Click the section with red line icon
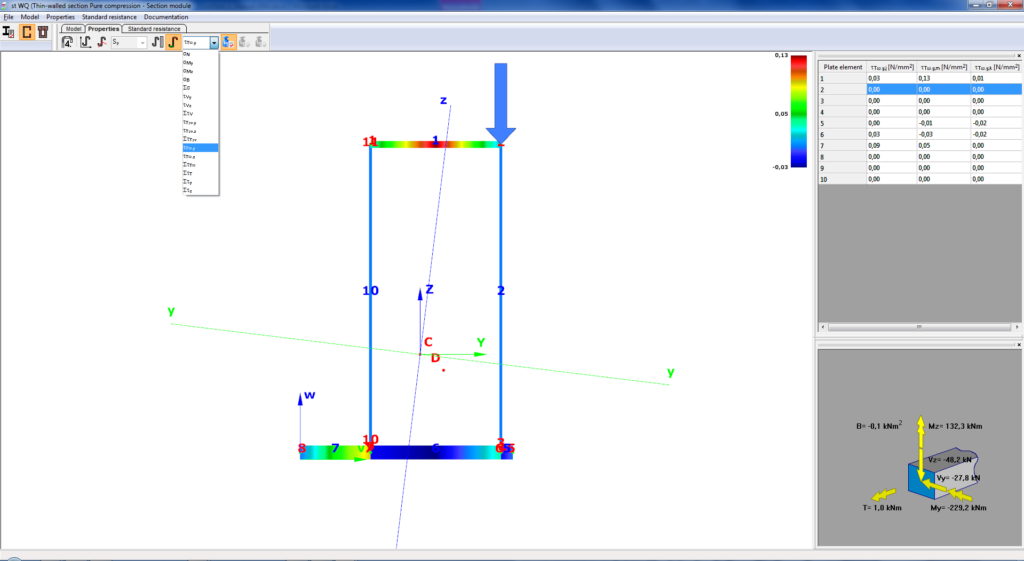The image size is (1024, 561). click(x=102, y=42)
